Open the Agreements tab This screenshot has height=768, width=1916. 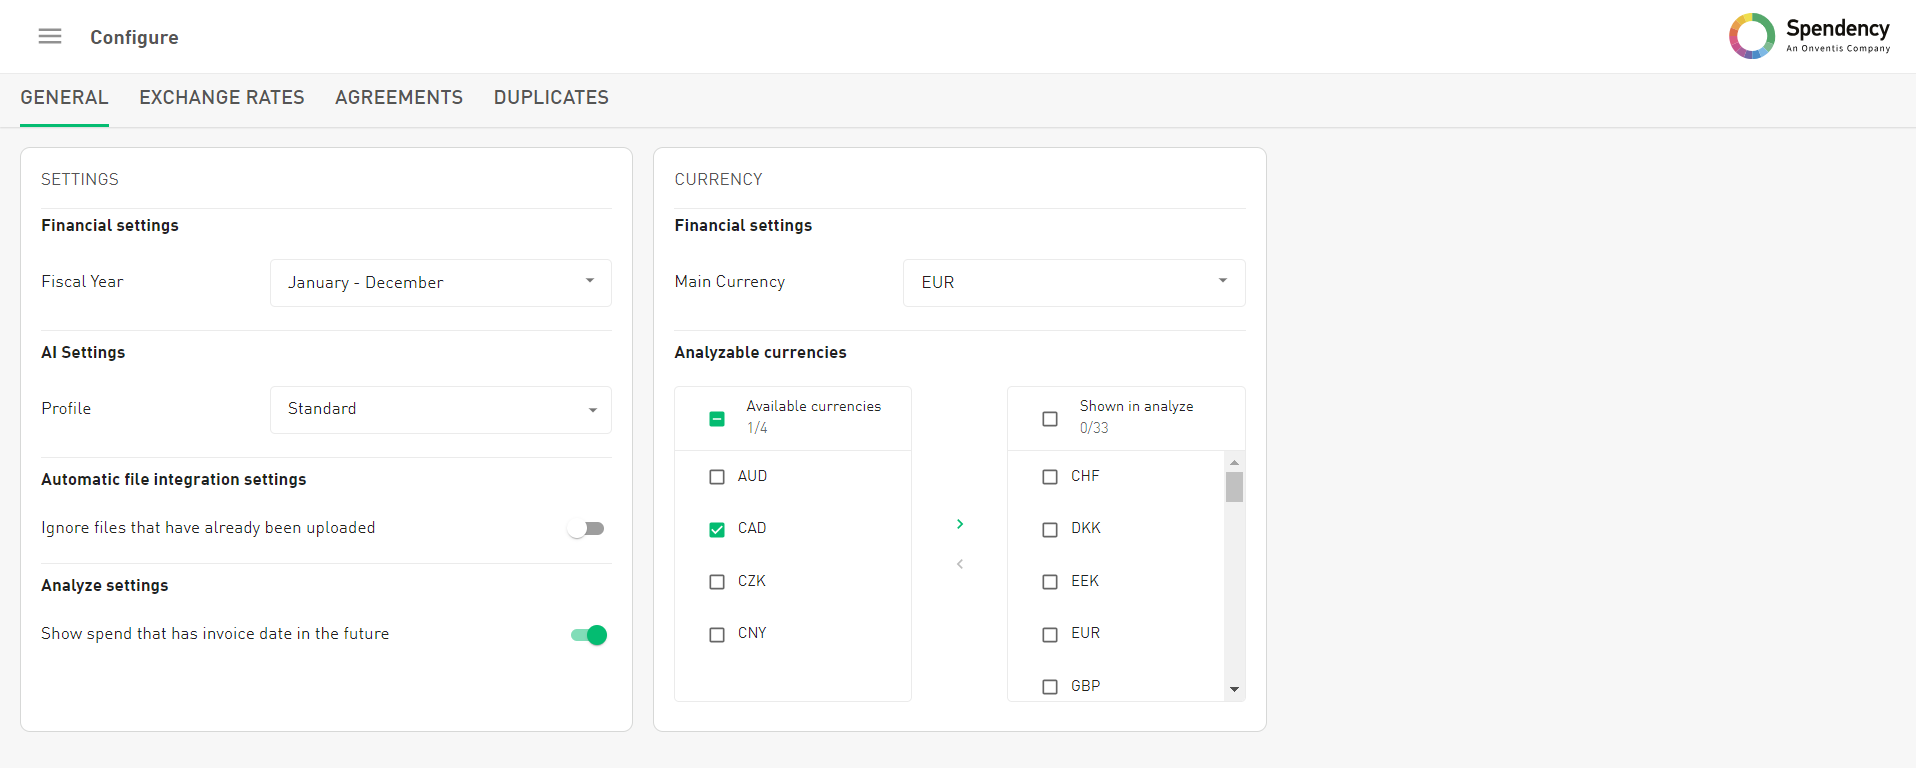click(399, 98)
